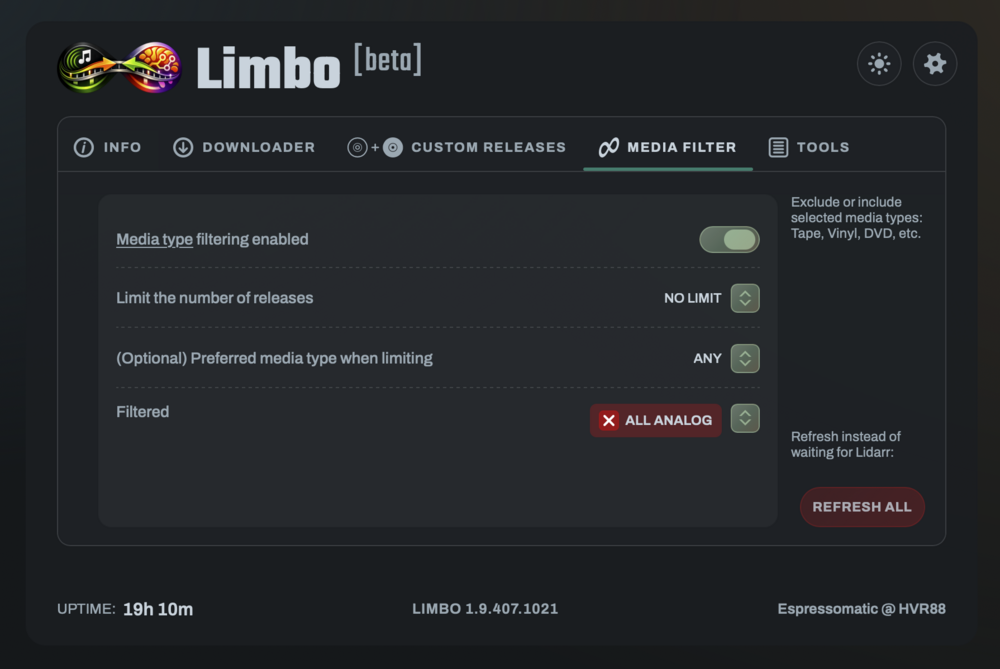
Task: Expand the No Limit releases dropdown
Action: (x=745, y=298)
